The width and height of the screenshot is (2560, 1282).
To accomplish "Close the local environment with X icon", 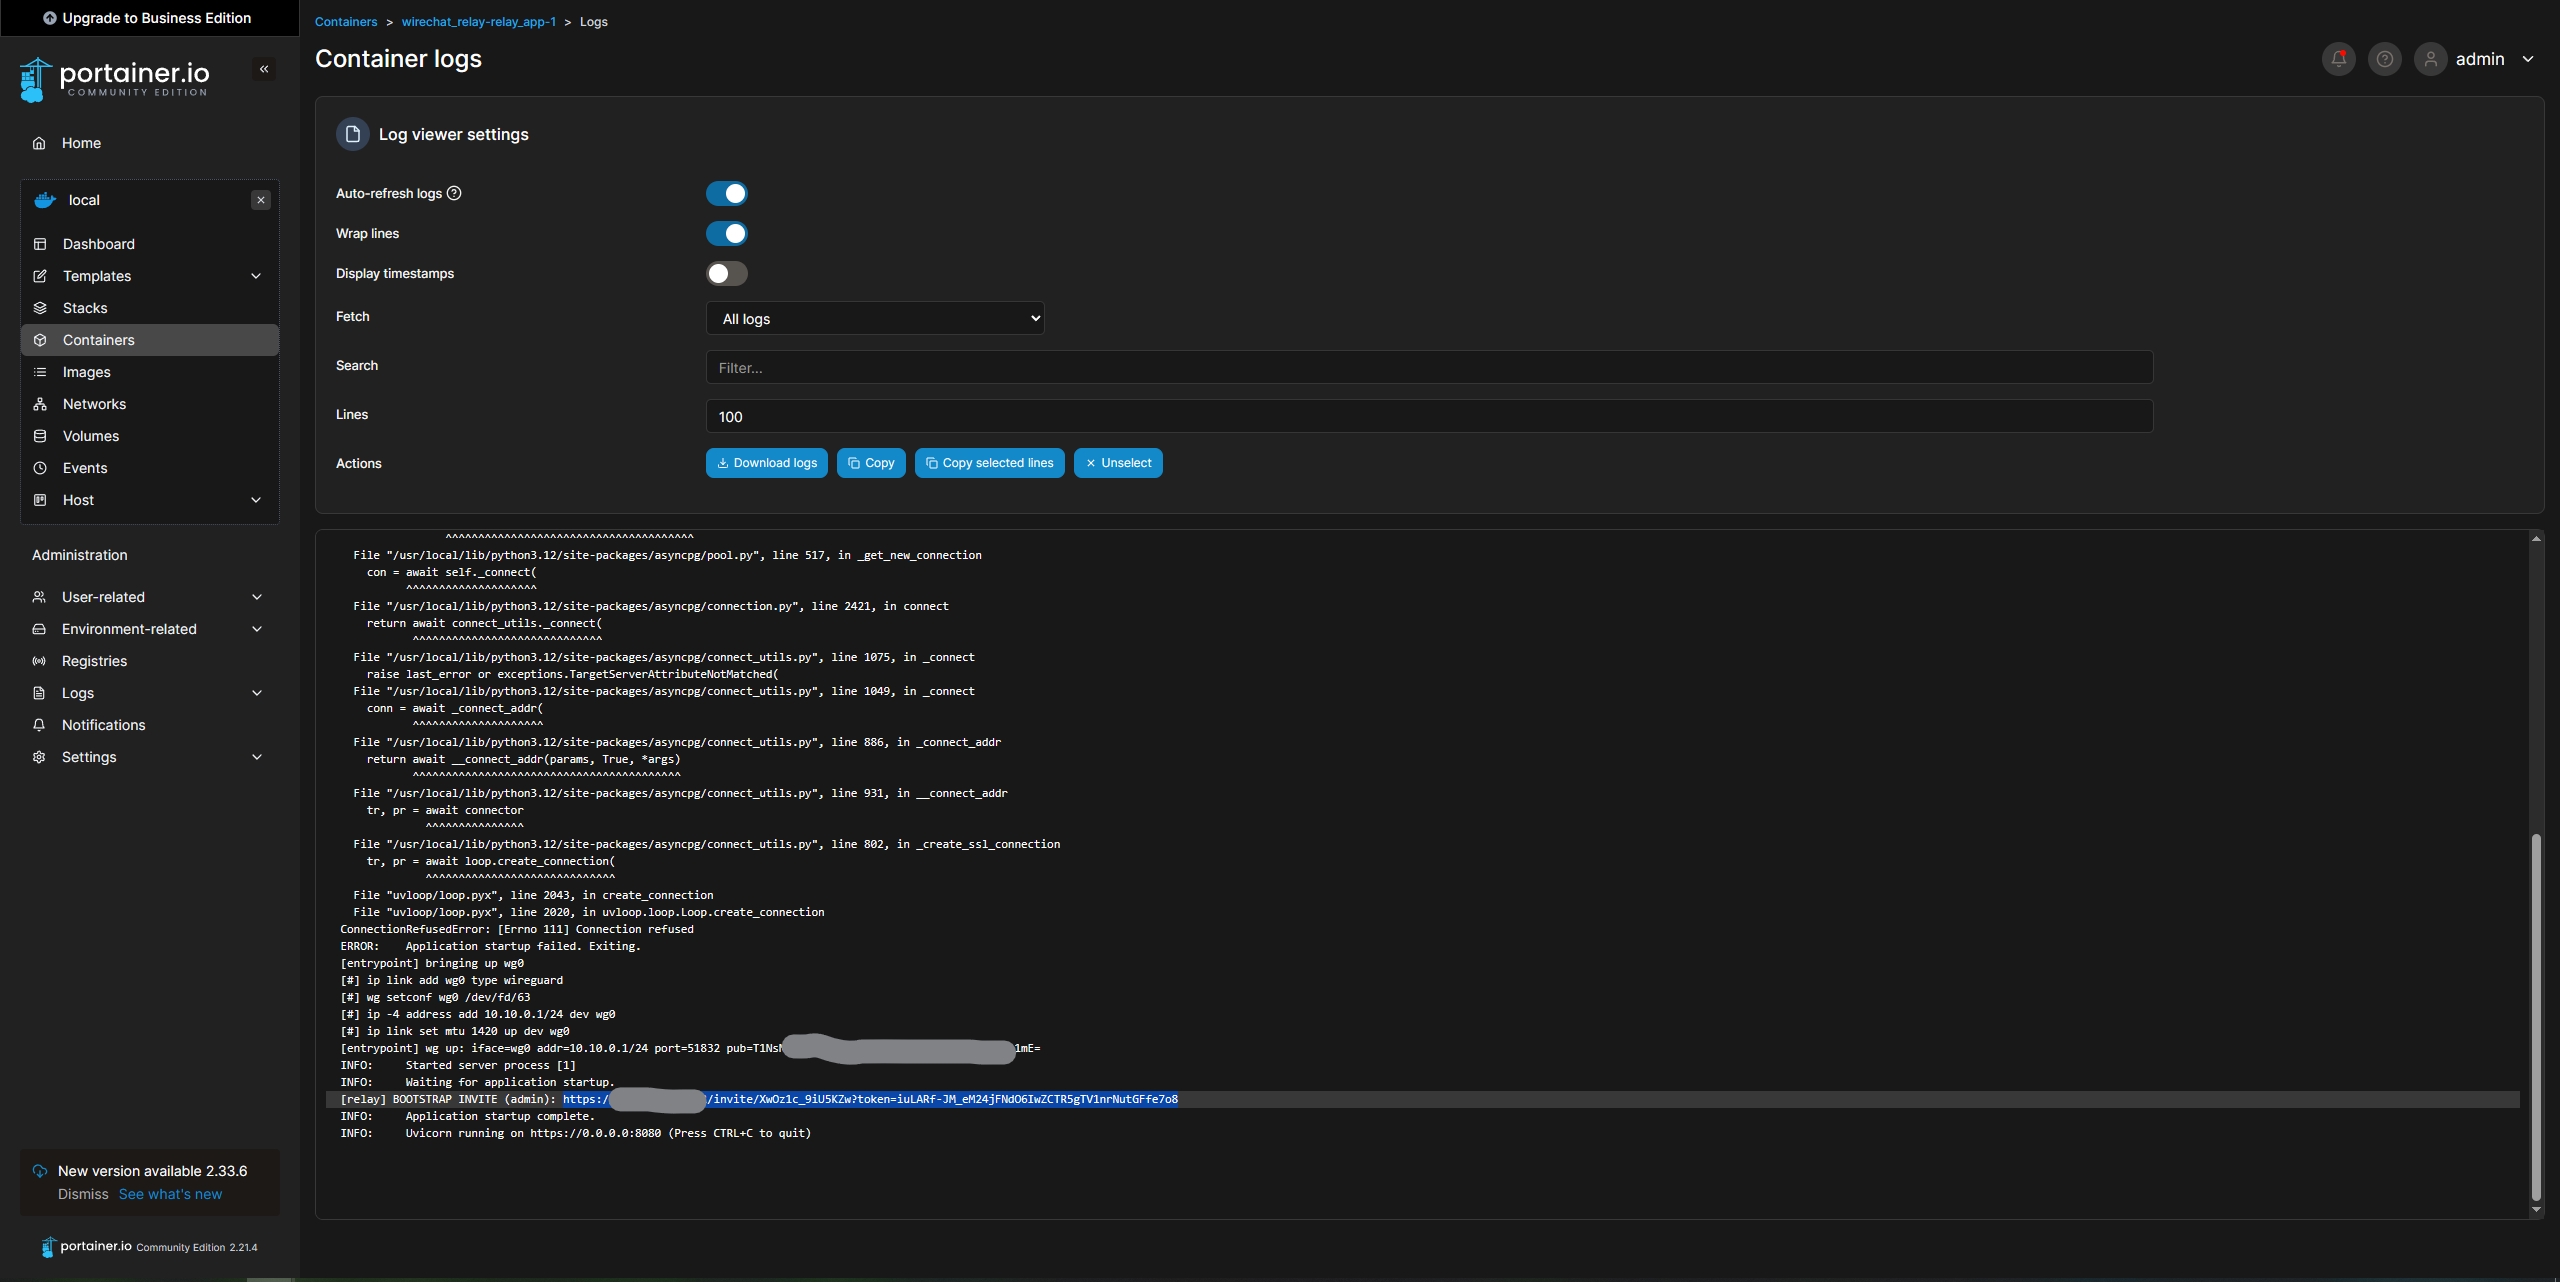I will [261, 200].
